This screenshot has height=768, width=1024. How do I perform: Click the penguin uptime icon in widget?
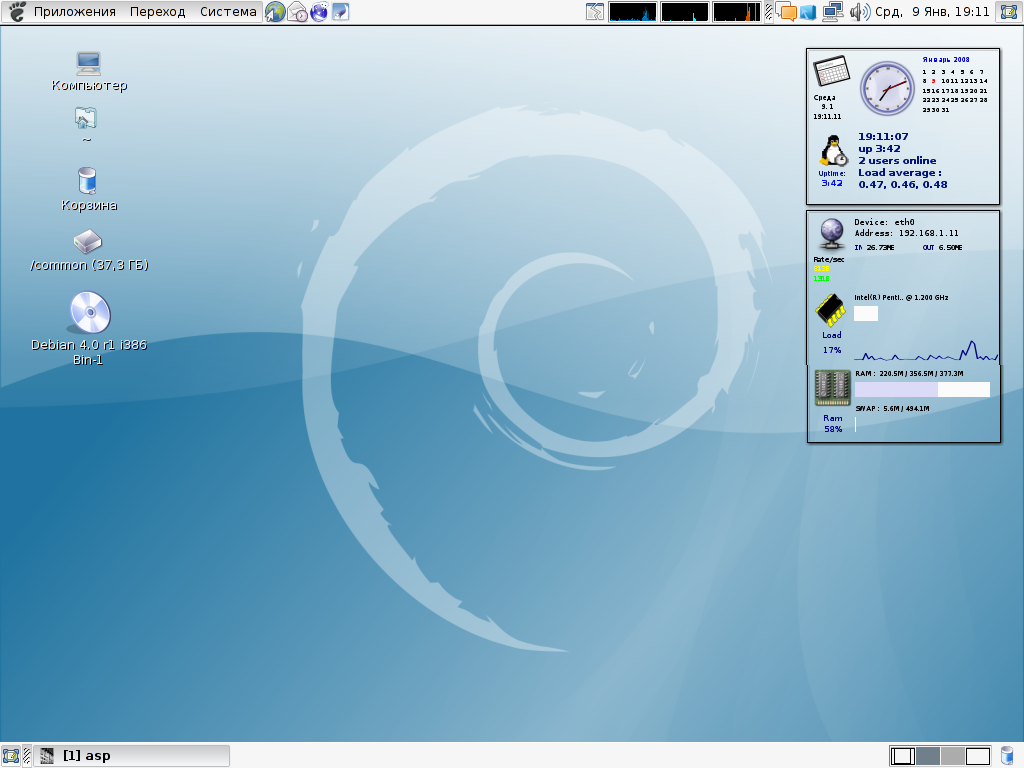pyautogui.click(x=833, y=151)
